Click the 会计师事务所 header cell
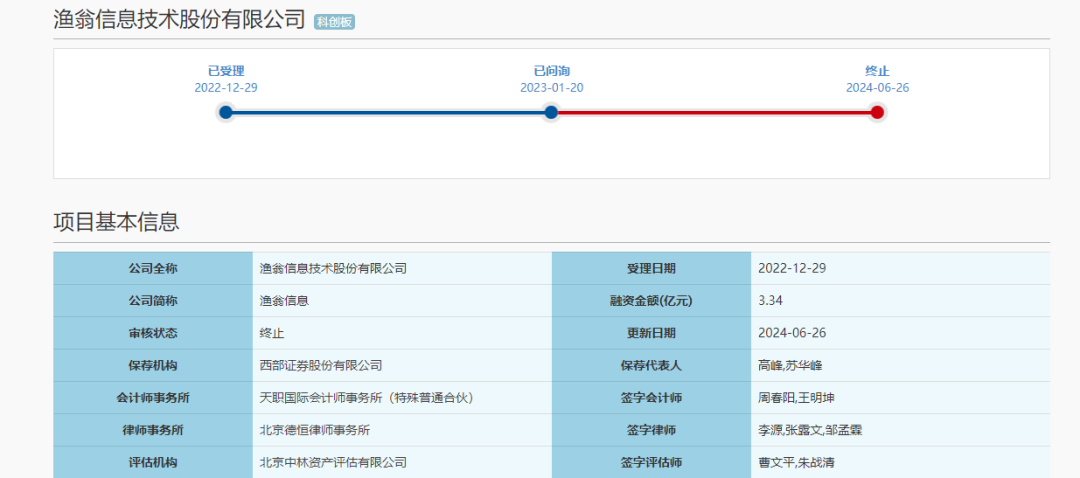 coord(153,398)
